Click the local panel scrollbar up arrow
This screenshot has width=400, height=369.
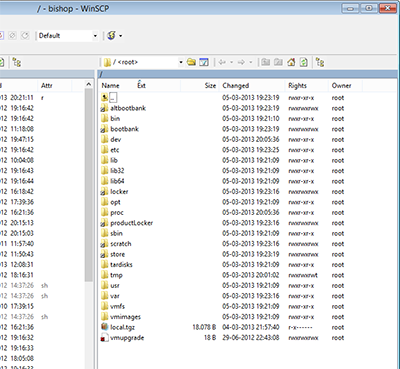point(88,84)
